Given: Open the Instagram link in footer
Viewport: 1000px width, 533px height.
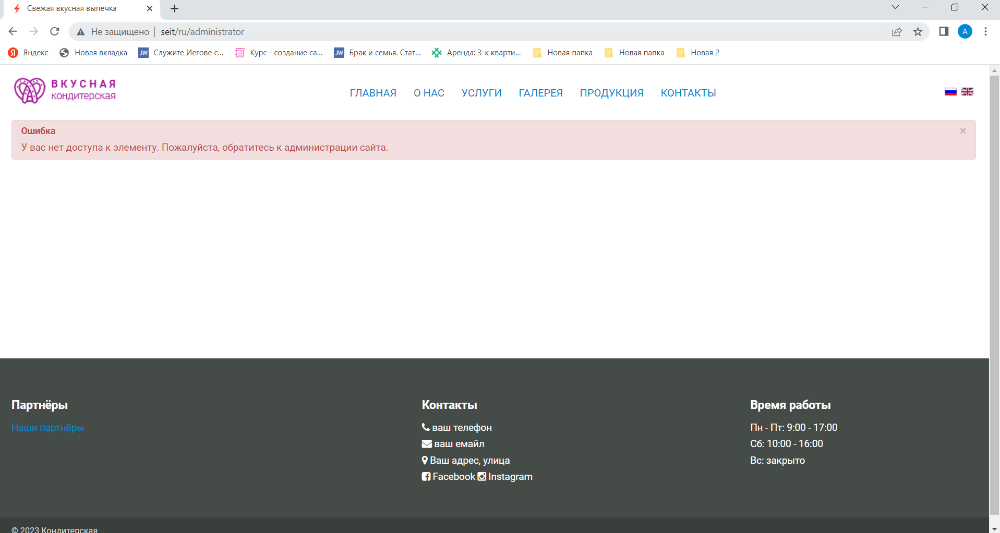Looking at the screenshot, I should pos(510,477).
